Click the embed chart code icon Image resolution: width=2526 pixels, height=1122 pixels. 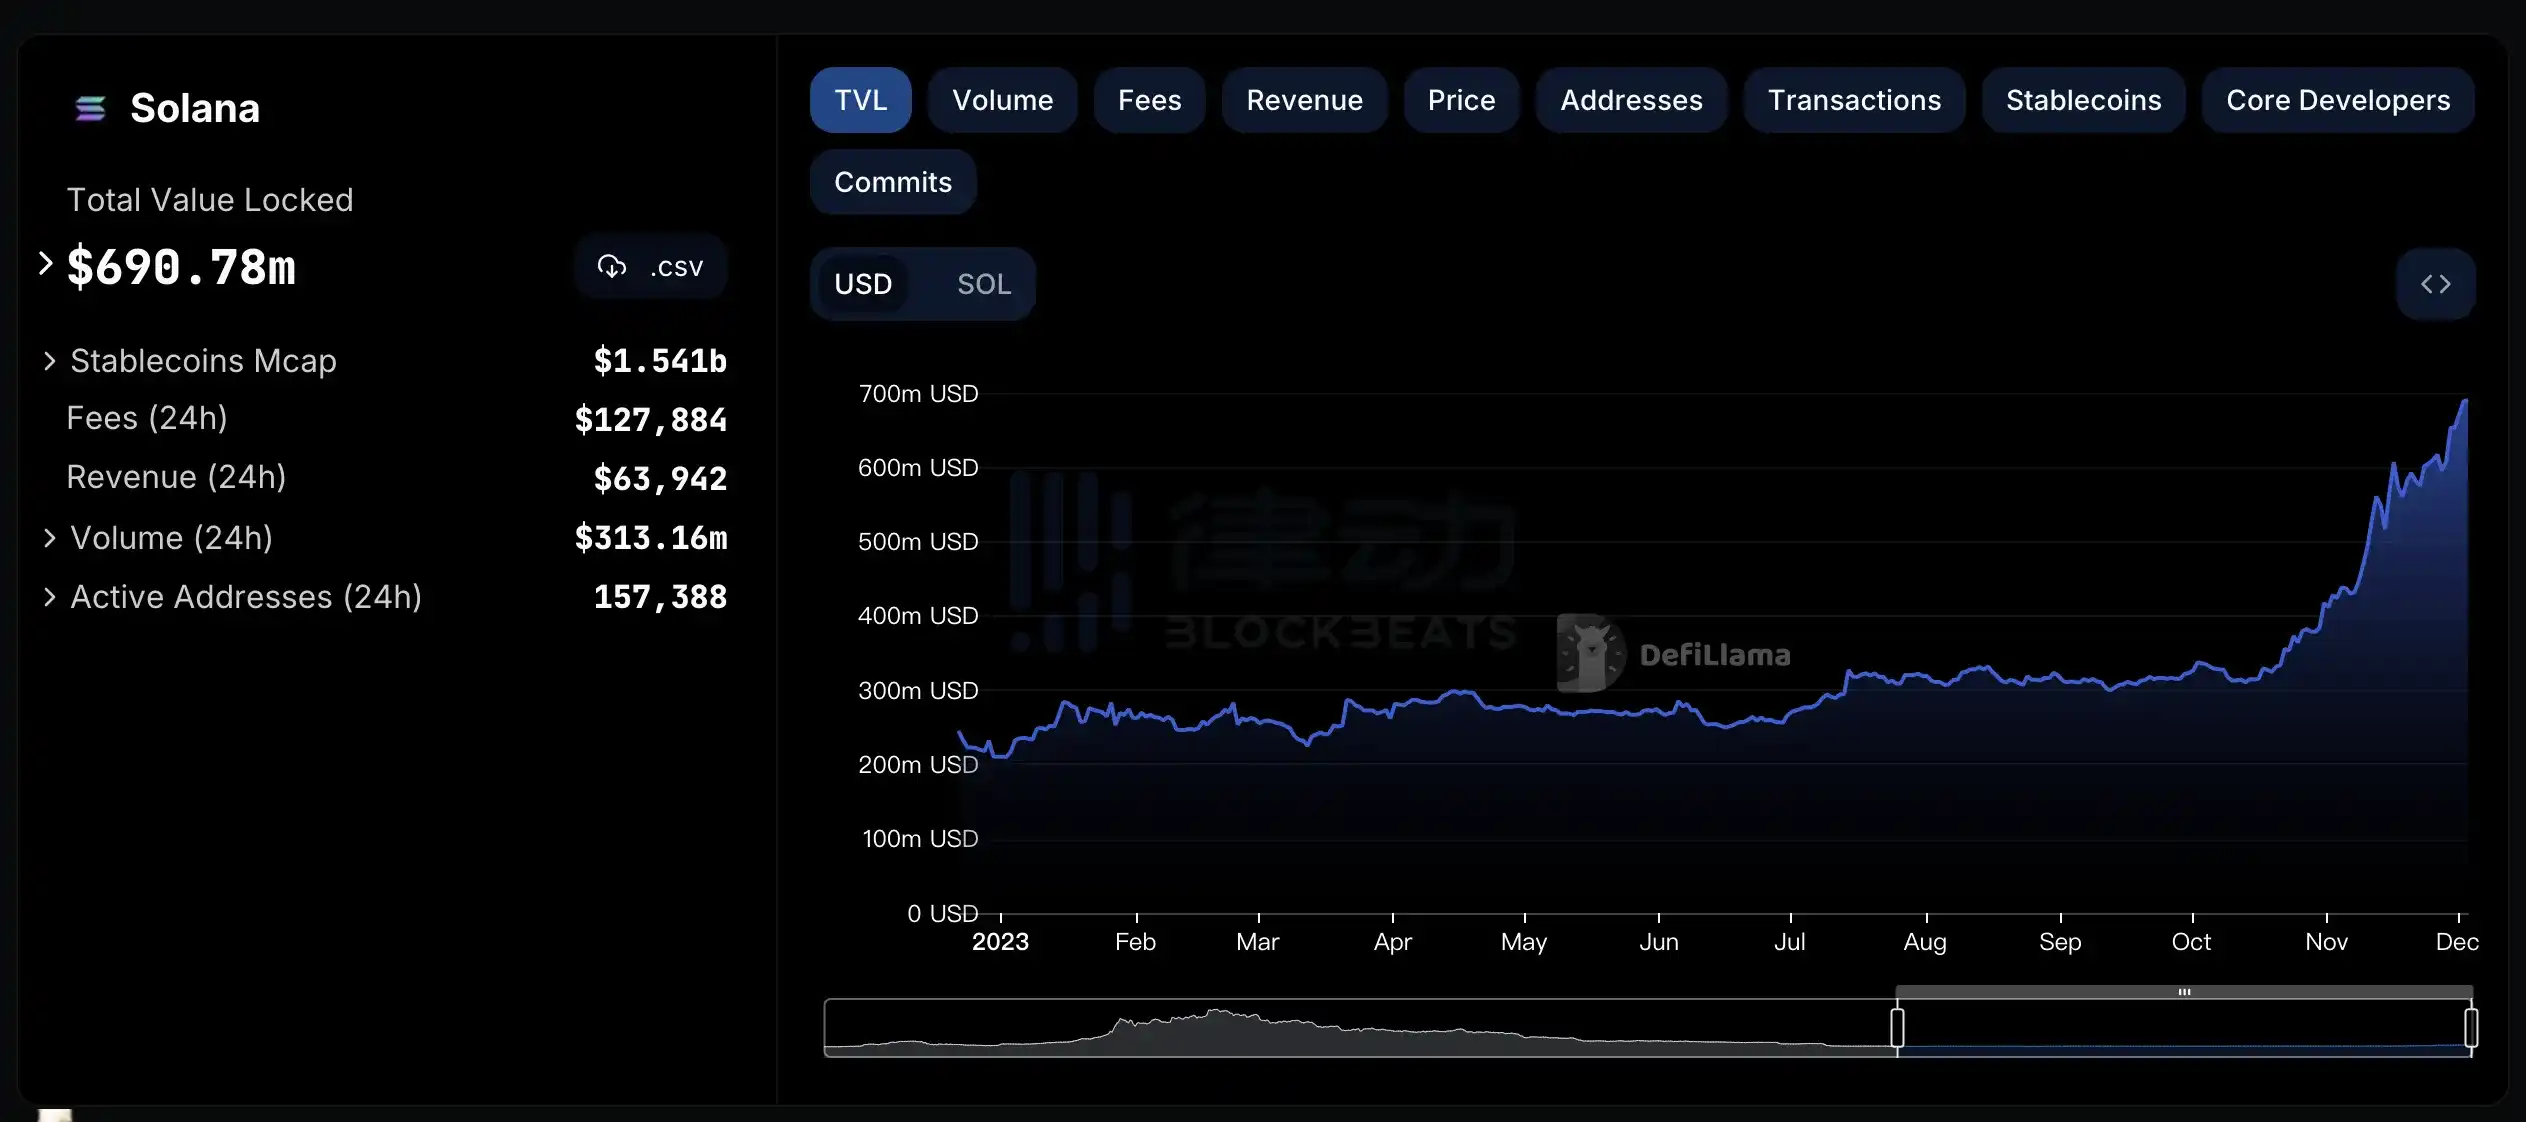click(2435, 284)
